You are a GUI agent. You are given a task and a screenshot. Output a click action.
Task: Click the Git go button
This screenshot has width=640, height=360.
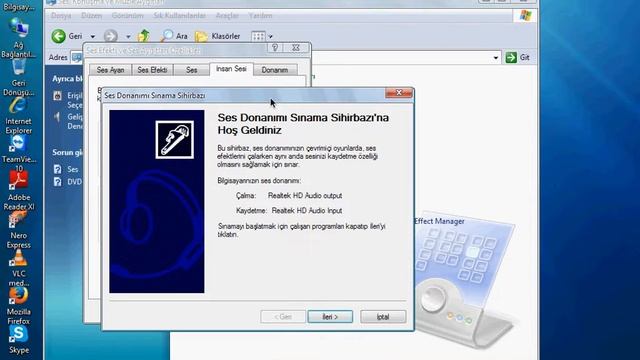518,58
